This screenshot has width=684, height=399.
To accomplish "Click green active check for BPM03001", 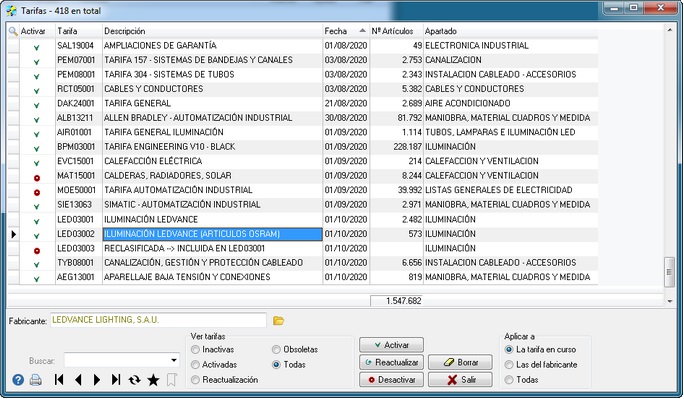I will pyautogui.click(x=37, y=149).
